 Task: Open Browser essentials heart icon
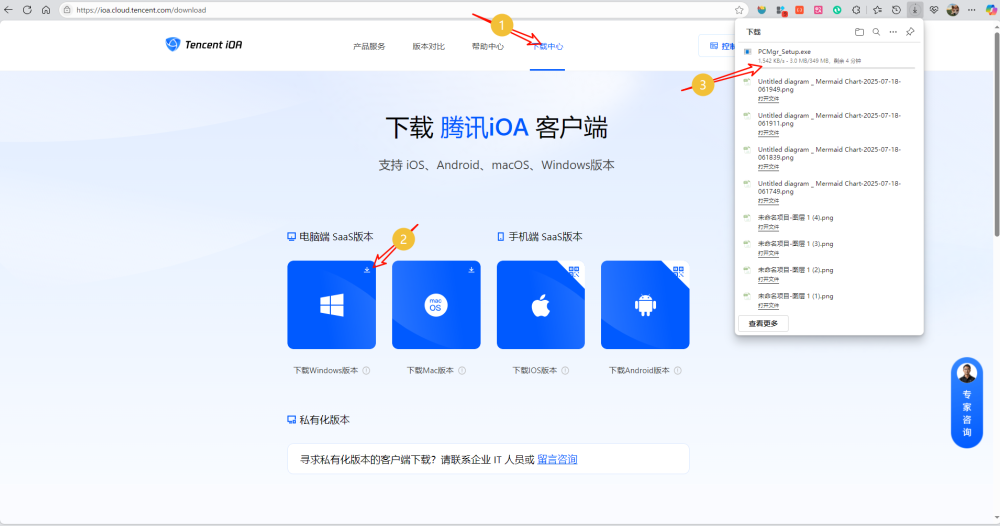(x=934, y=10)
